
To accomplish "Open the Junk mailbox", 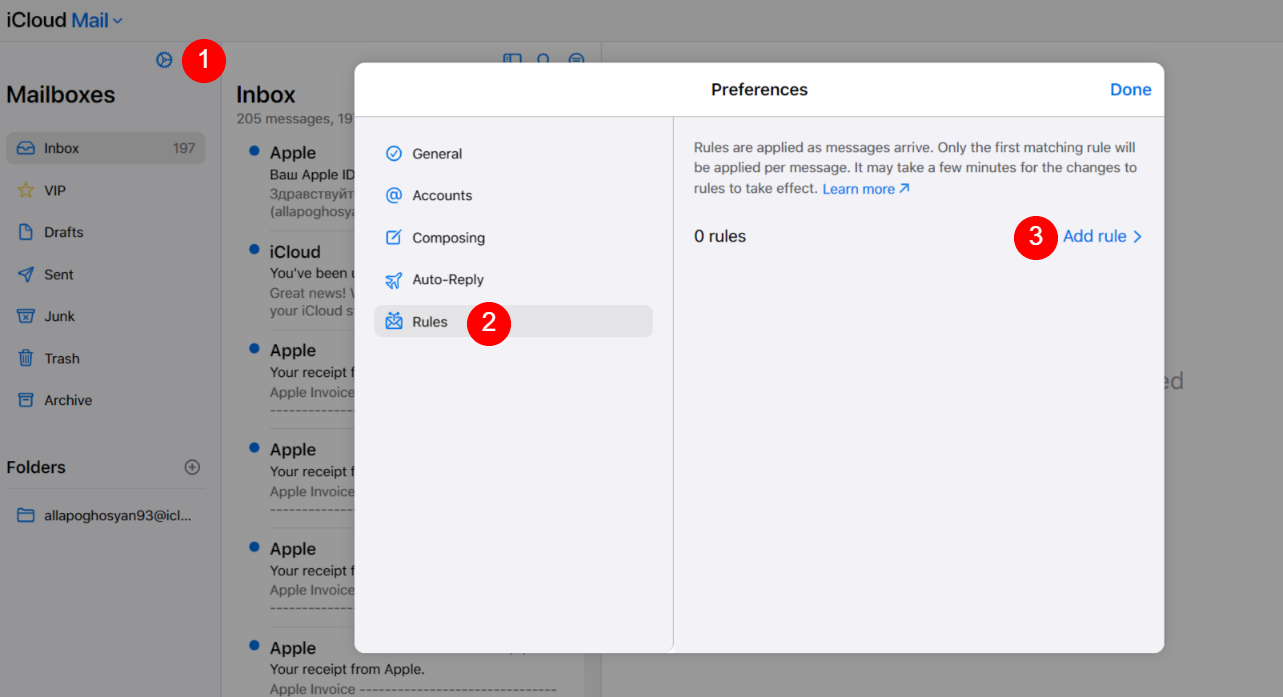I will tap(59, 316).
